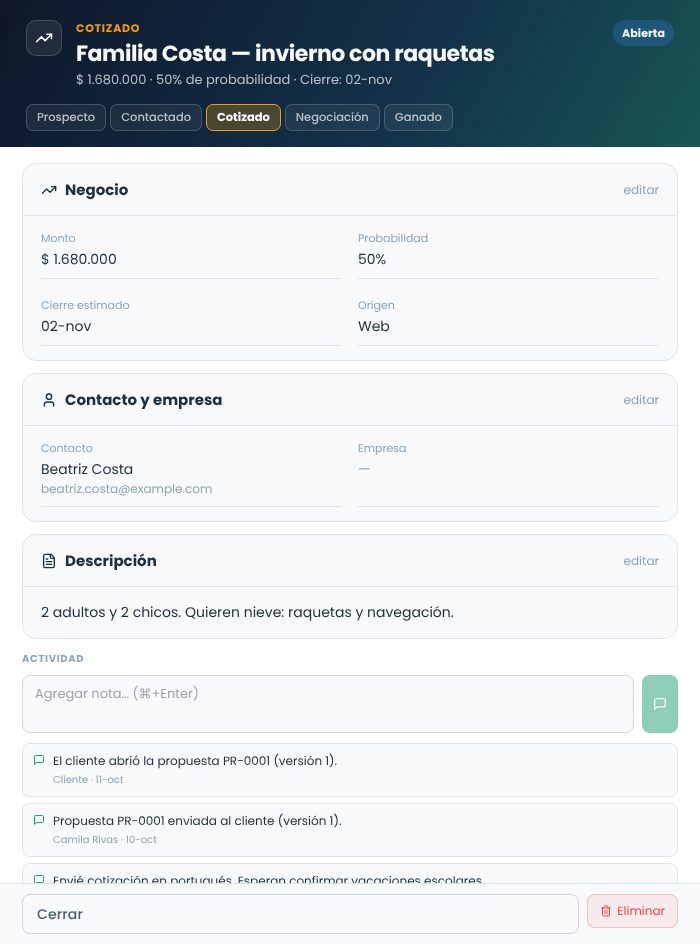Select the Cotizado stage
This screenshot has width=700, height=944.
coord(243,117)
